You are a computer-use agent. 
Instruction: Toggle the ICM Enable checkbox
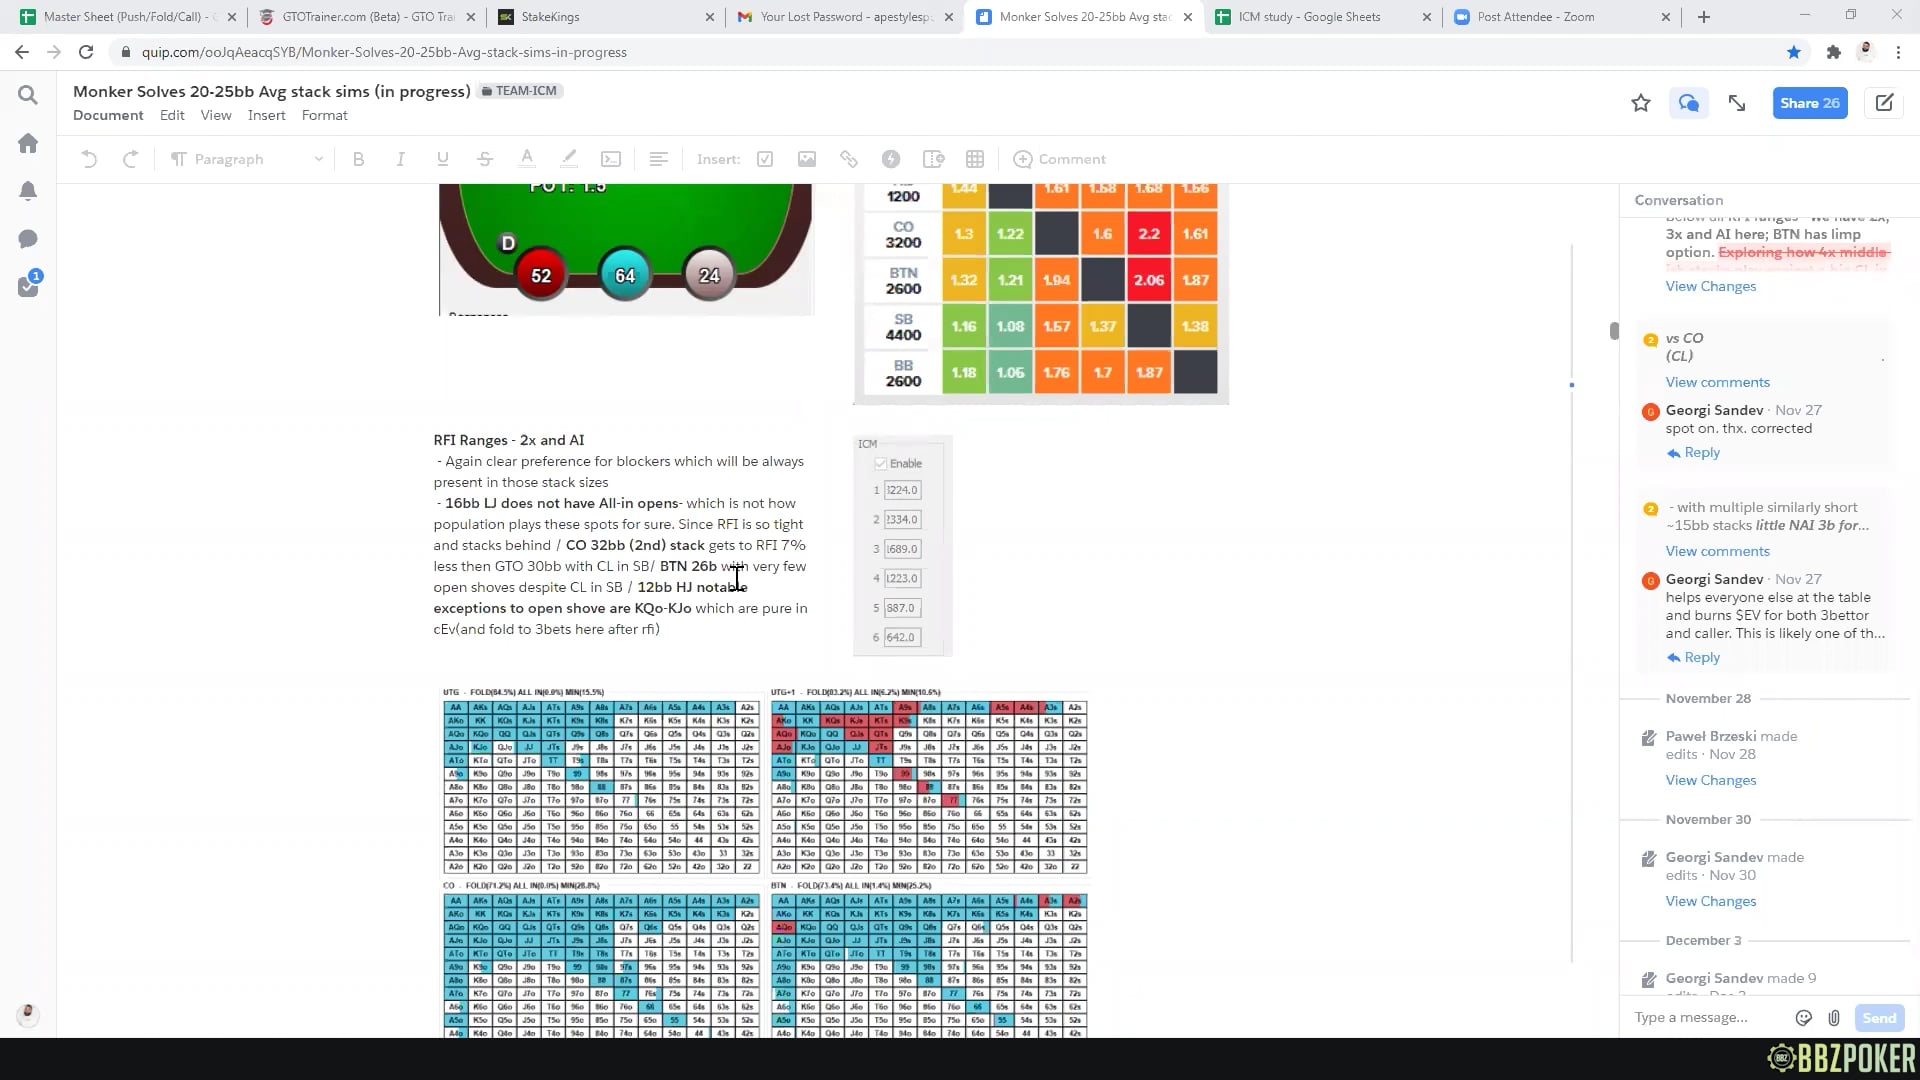881,463
